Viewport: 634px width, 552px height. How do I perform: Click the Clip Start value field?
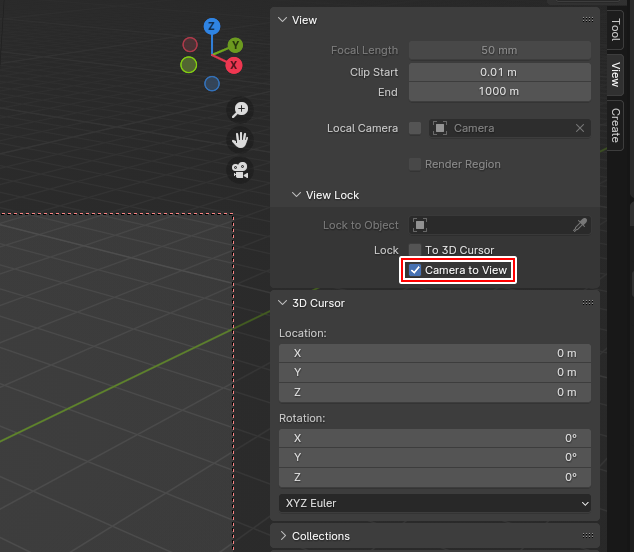click(x=499, y=72)
